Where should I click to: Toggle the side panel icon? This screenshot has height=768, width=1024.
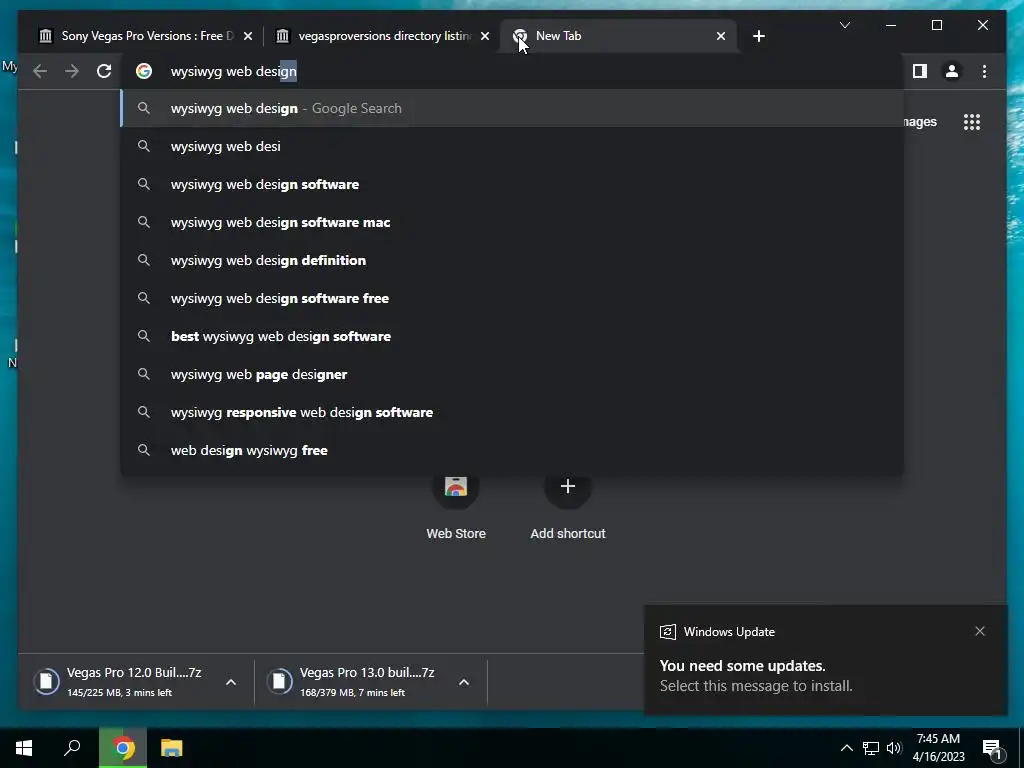tap(920, 71)
